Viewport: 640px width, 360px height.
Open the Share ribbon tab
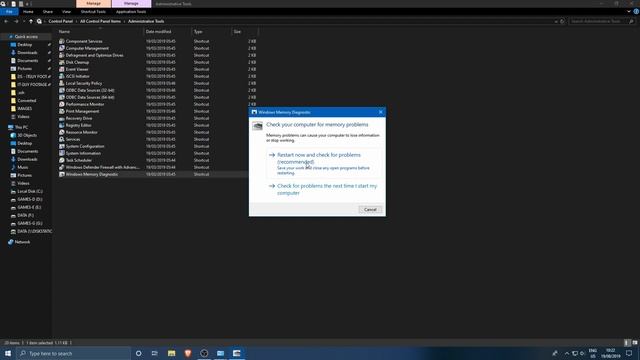(48, 11)
